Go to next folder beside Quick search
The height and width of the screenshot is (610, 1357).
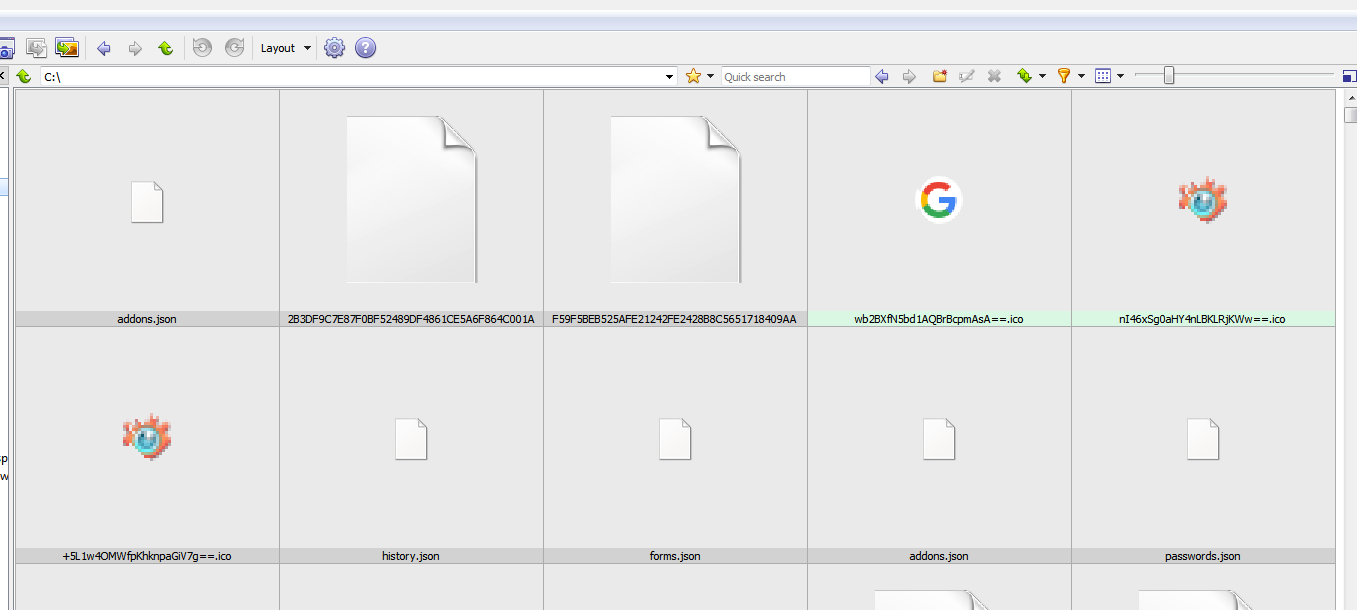tap(909, 76)
